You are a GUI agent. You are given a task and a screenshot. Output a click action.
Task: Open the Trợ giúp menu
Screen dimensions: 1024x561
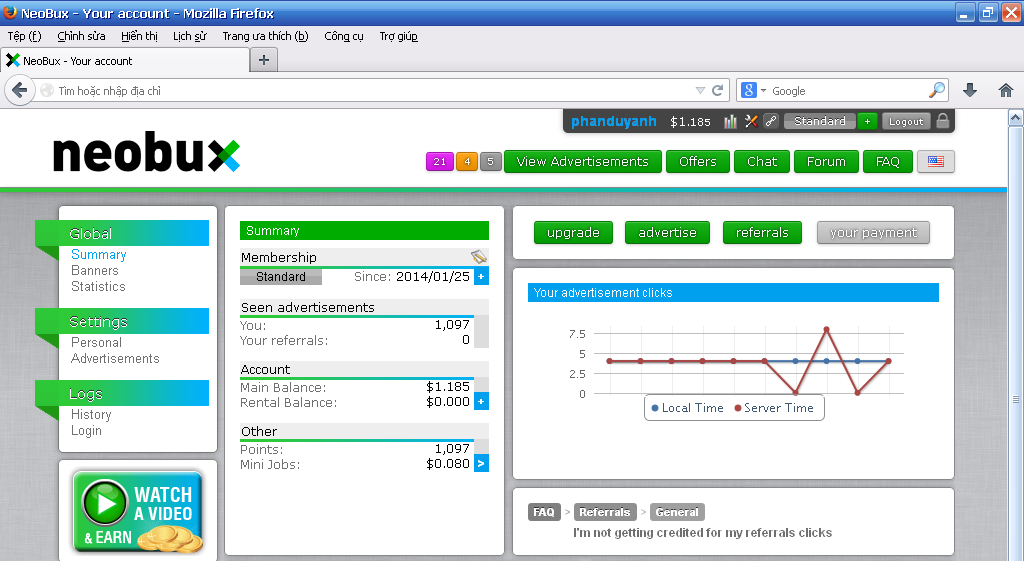[398, 36]
